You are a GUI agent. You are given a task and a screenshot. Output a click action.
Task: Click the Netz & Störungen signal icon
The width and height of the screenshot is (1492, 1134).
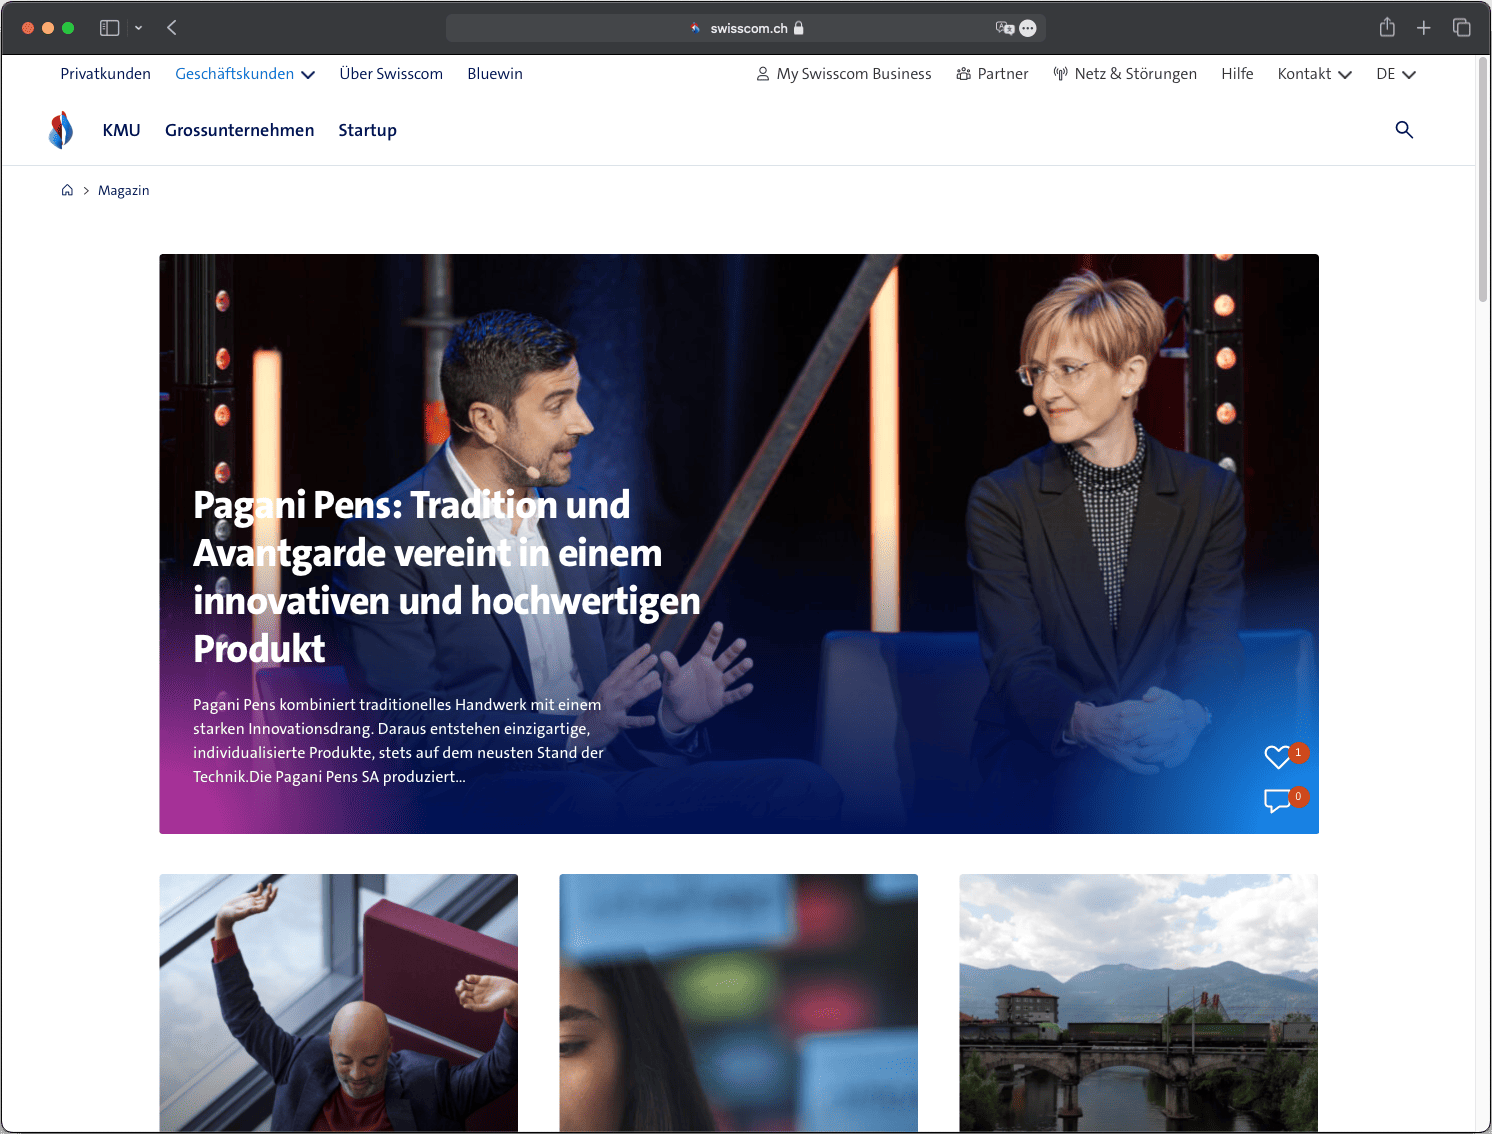(1059, 73)
